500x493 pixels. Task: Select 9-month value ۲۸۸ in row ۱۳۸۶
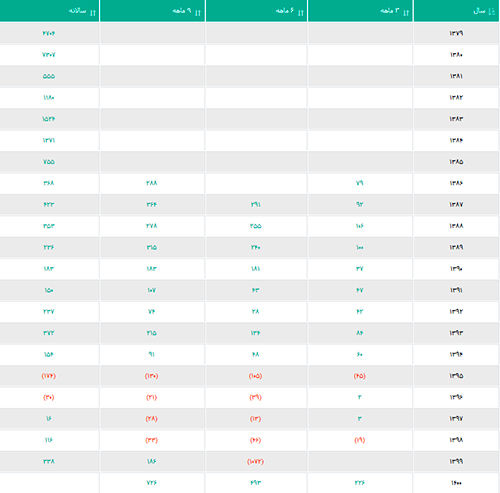click(152, 183)
